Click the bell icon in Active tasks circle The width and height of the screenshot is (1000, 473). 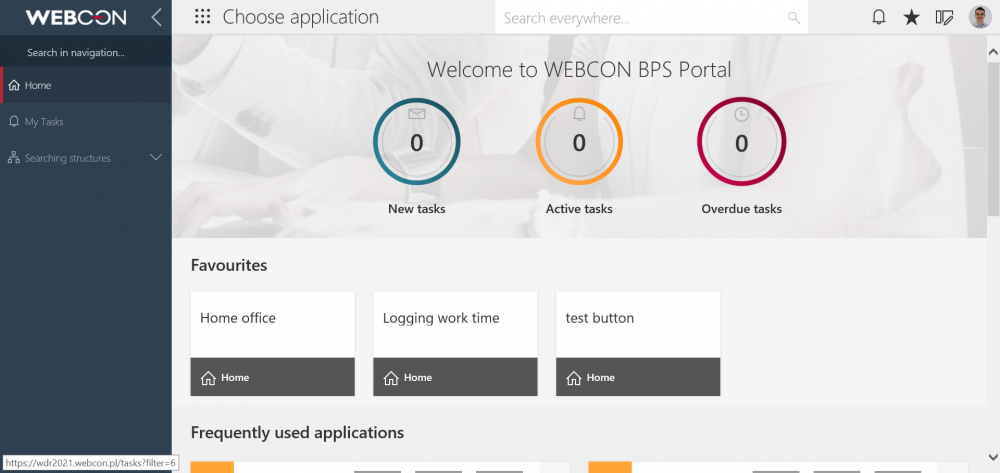pos(579,114)
